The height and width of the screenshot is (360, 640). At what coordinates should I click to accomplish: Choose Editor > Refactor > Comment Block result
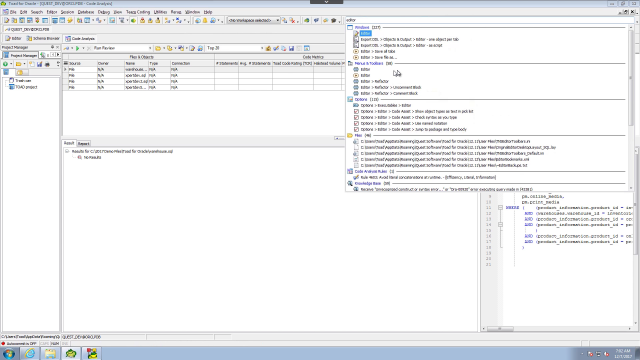pos(389,93)
